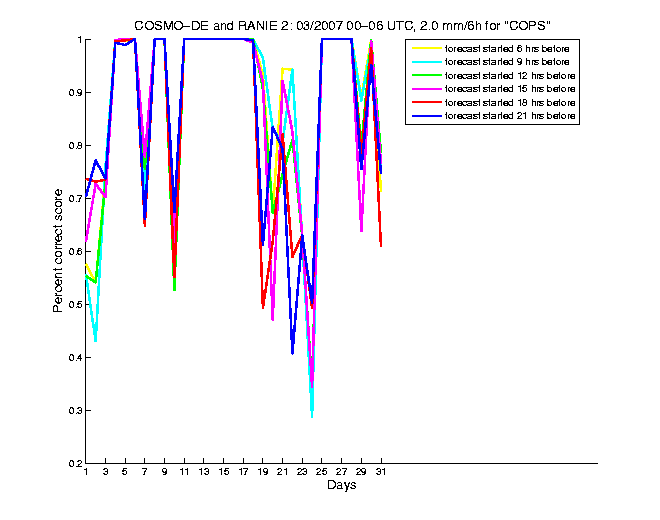
Task: Click y-axis tick label 0.6
Action: (x=75, y=252)
